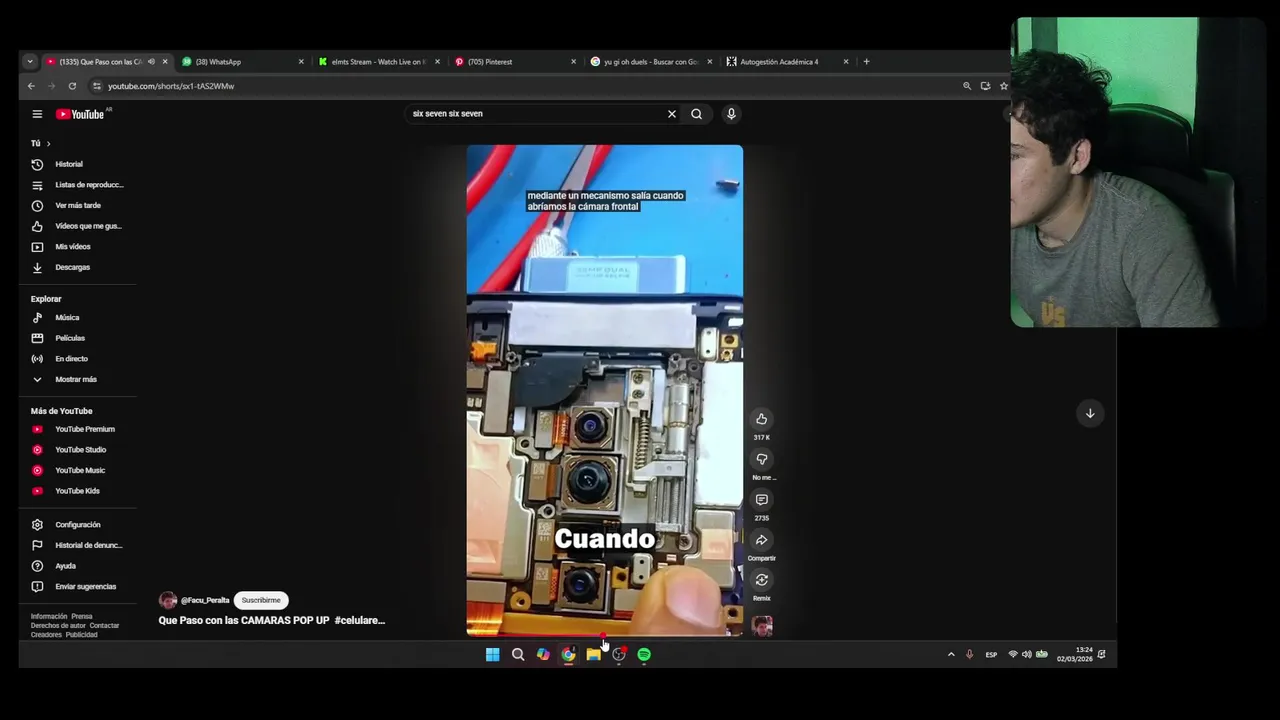Viewport: 1280px width, 720px height.
Task: Open volume control in system tray
Action: 1027,654
